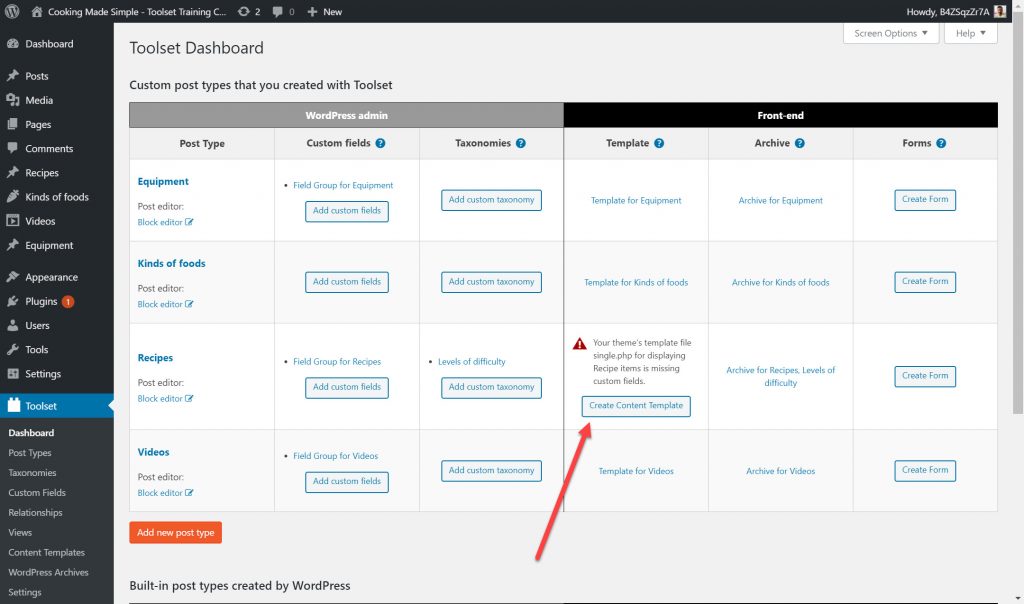Click the Taxonomies help question icon

(520, 143)
